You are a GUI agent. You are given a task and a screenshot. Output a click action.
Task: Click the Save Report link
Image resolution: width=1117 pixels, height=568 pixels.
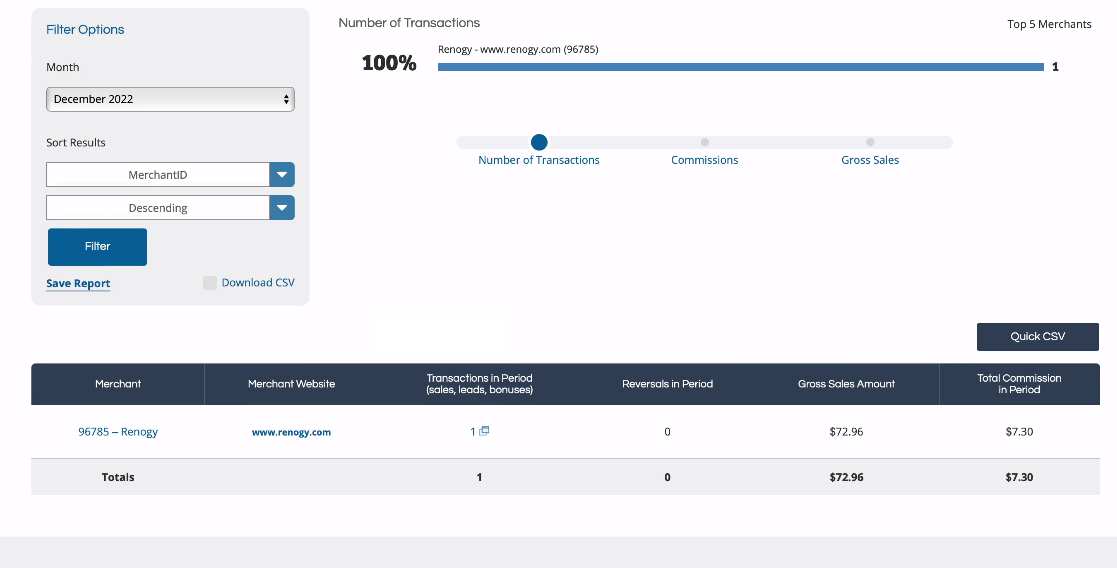pyautogui.click(x=78, y=283)
